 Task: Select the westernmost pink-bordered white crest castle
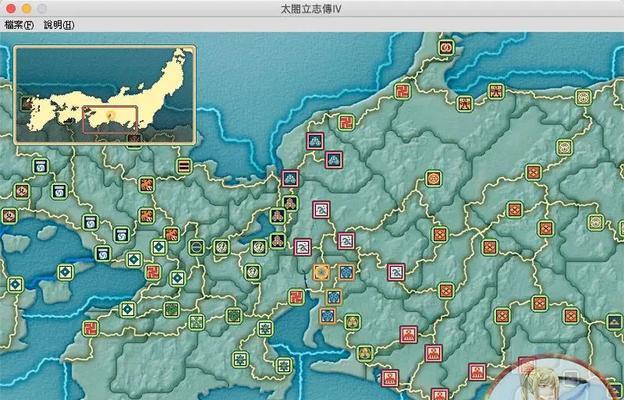(302, 247)
